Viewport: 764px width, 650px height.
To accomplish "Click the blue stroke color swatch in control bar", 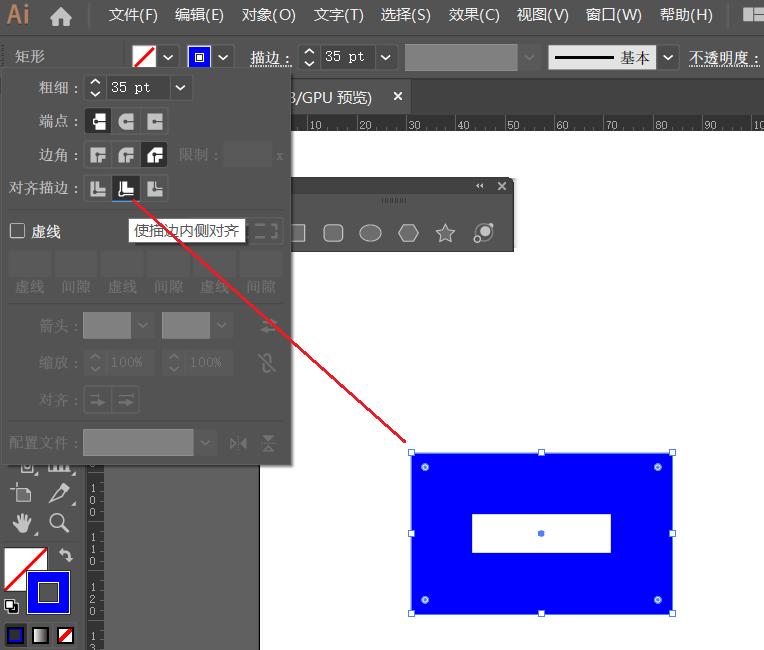I will click(199, 57).
